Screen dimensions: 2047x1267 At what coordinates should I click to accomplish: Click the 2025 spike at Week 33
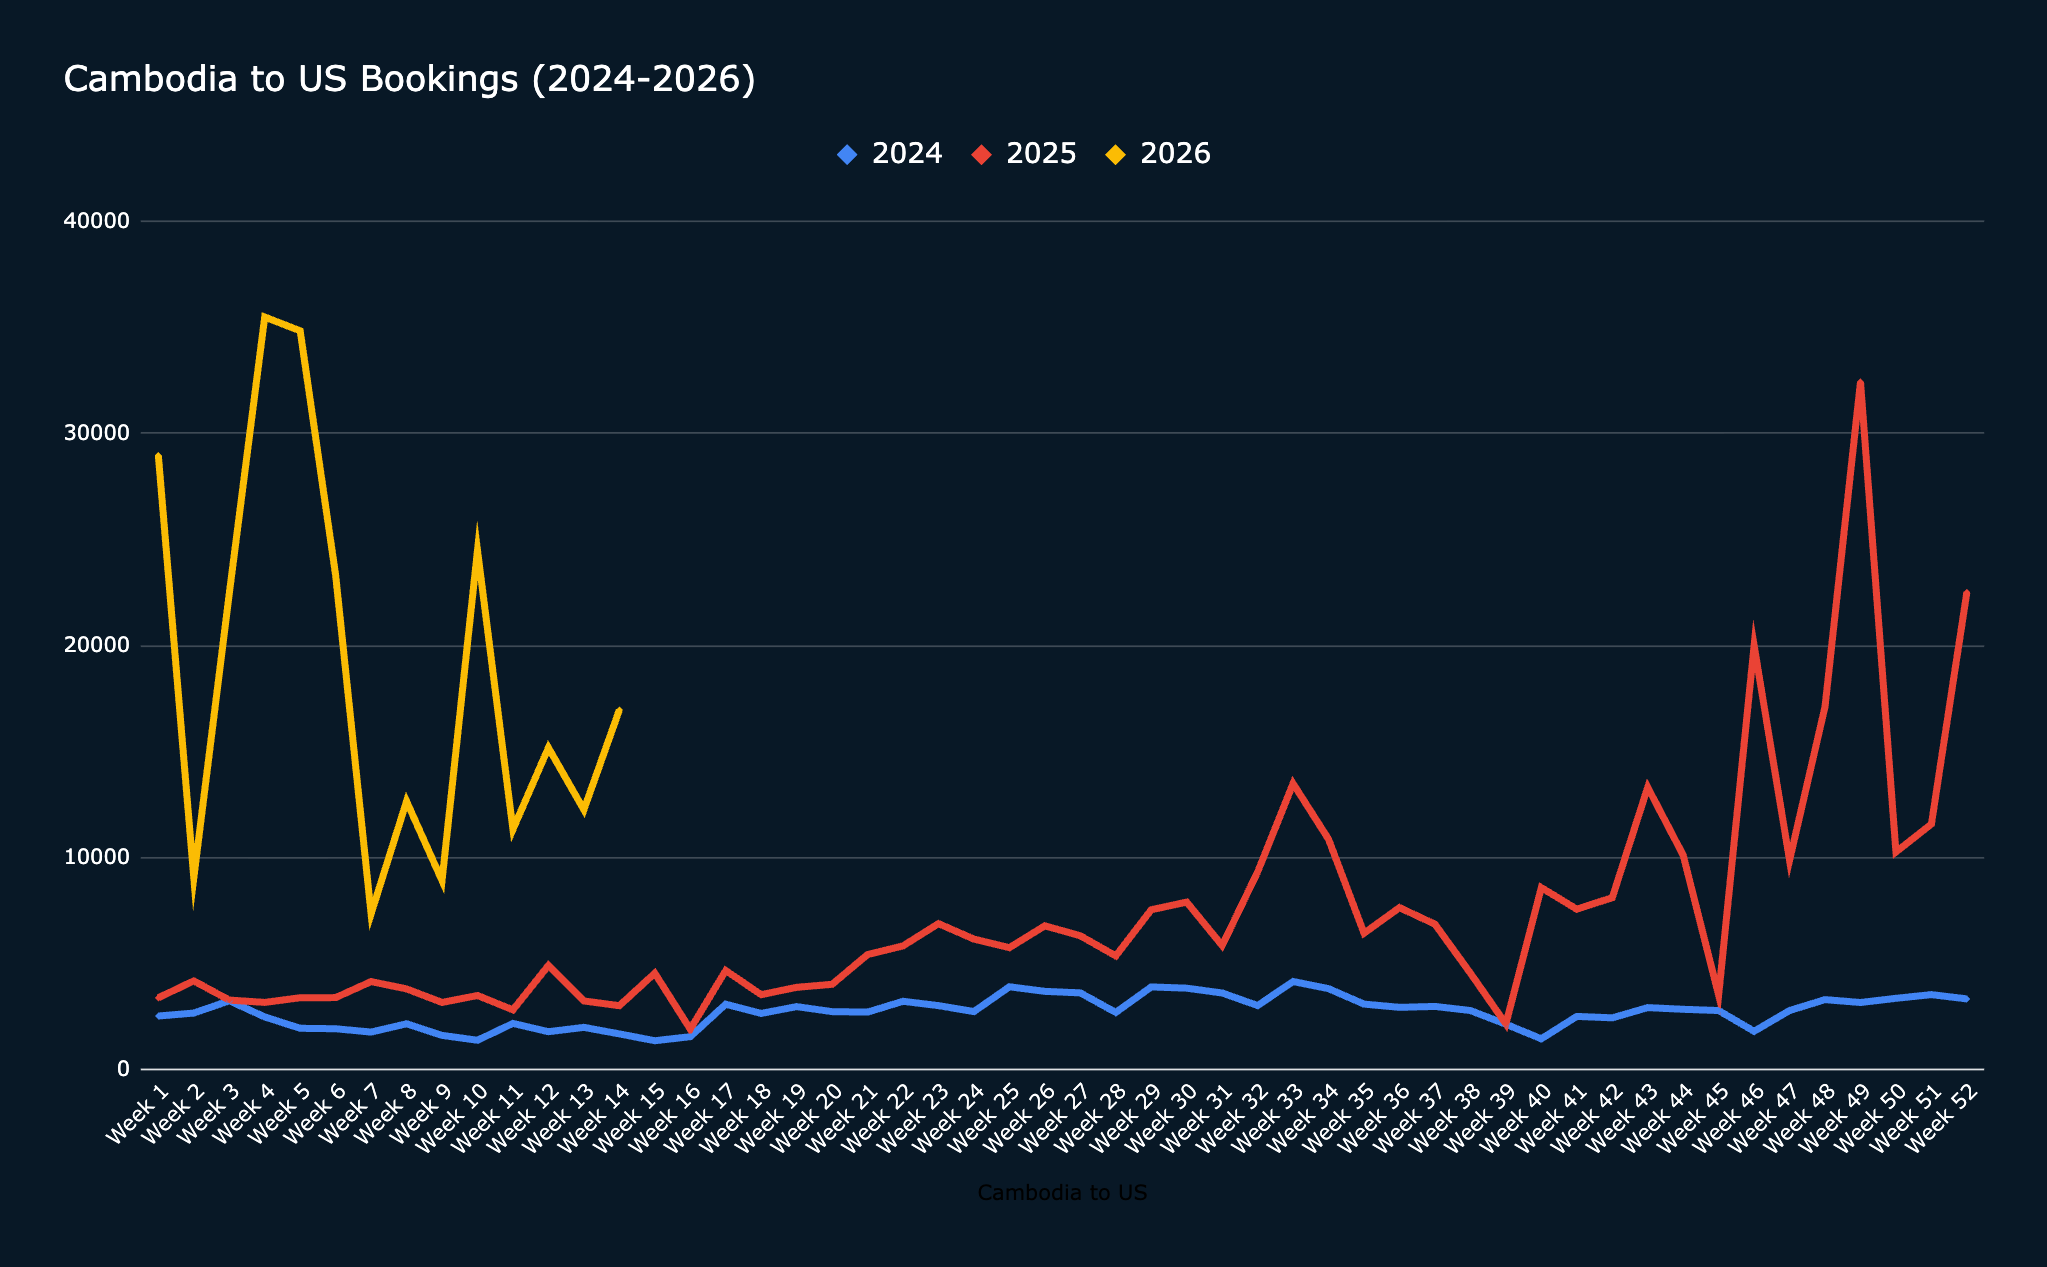[1293, 784]
